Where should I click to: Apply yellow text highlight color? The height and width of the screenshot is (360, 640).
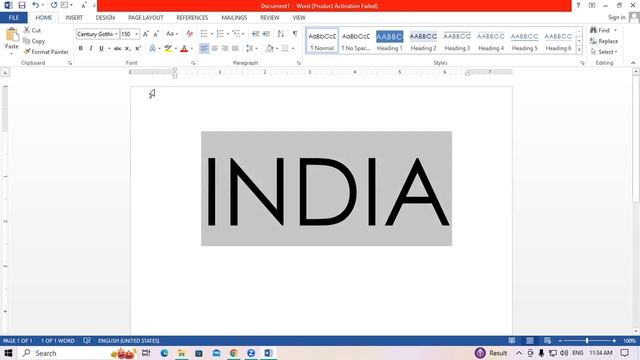168,49
